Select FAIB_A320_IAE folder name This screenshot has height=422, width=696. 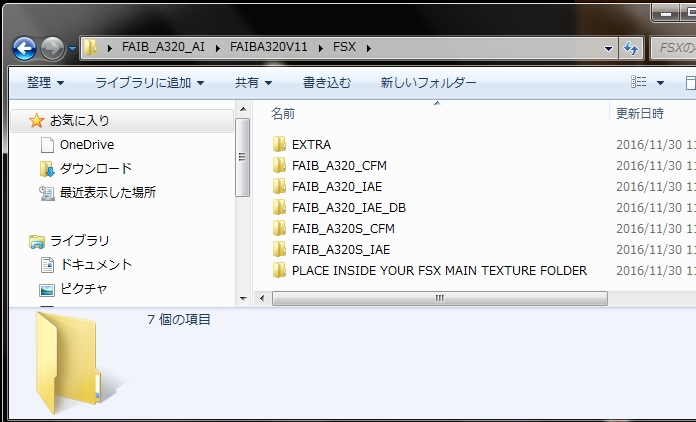(337, 186)
